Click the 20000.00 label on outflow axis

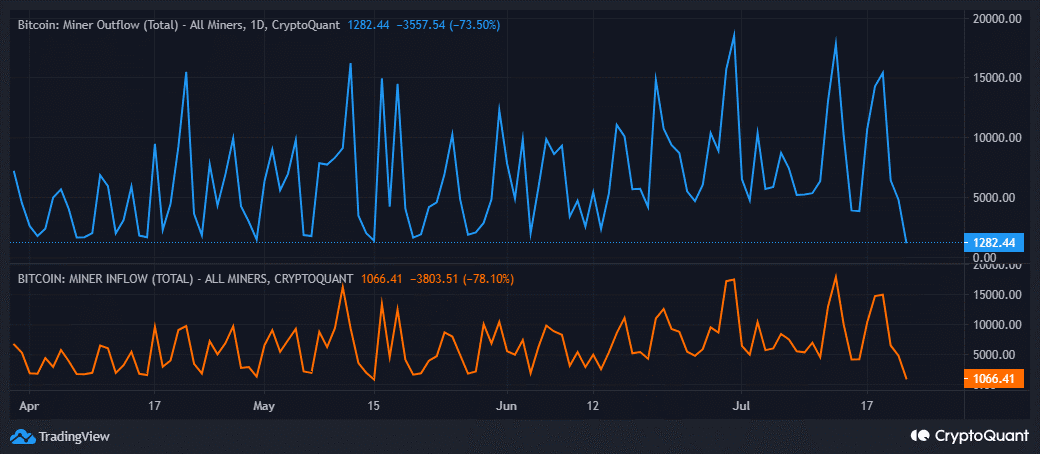pyautogui.click(x=998, y=18)
